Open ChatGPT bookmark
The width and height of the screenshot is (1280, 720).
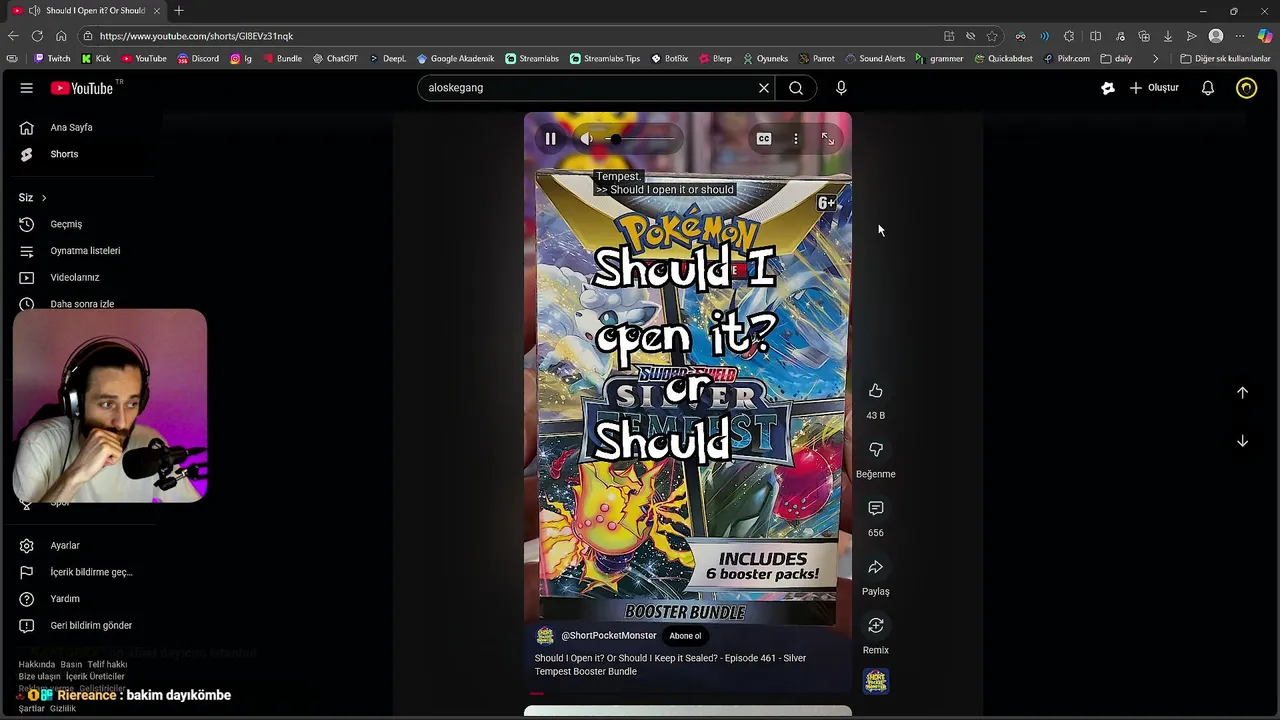point(335,59)
